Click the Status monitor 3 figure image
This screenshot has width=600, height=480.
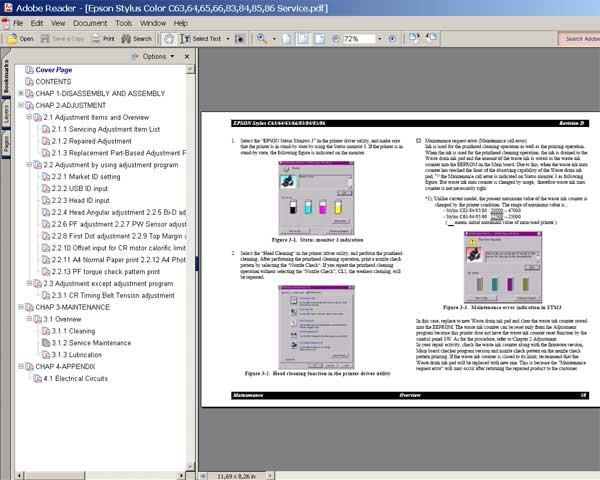[316, 198]
